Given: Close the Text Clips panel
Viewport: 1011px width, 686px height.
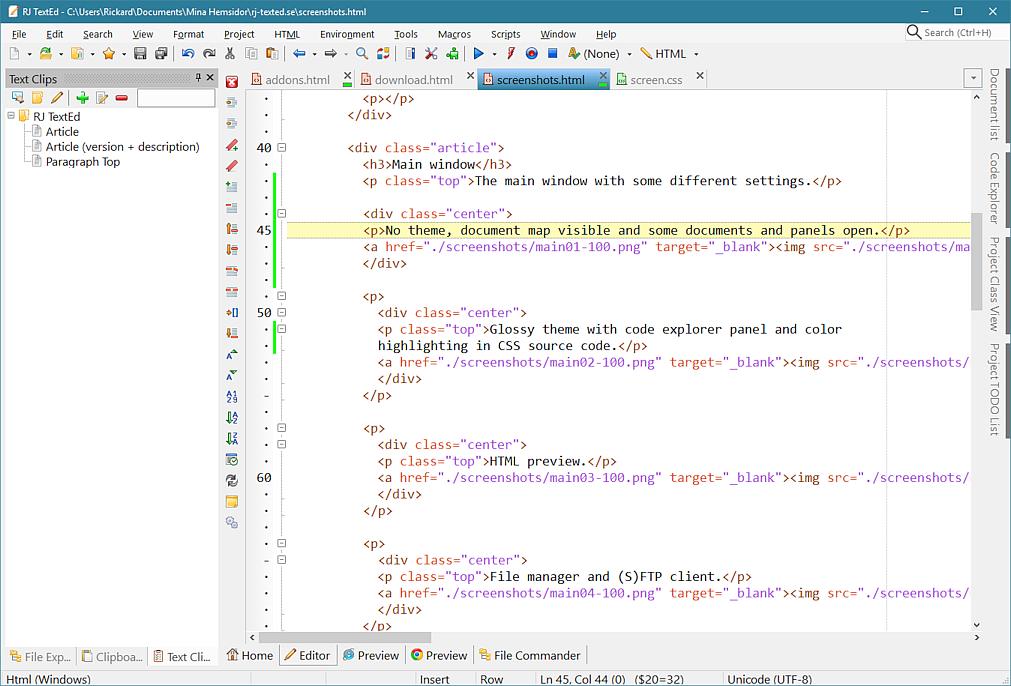Looking at the screenshot, I should click(210, 78).
